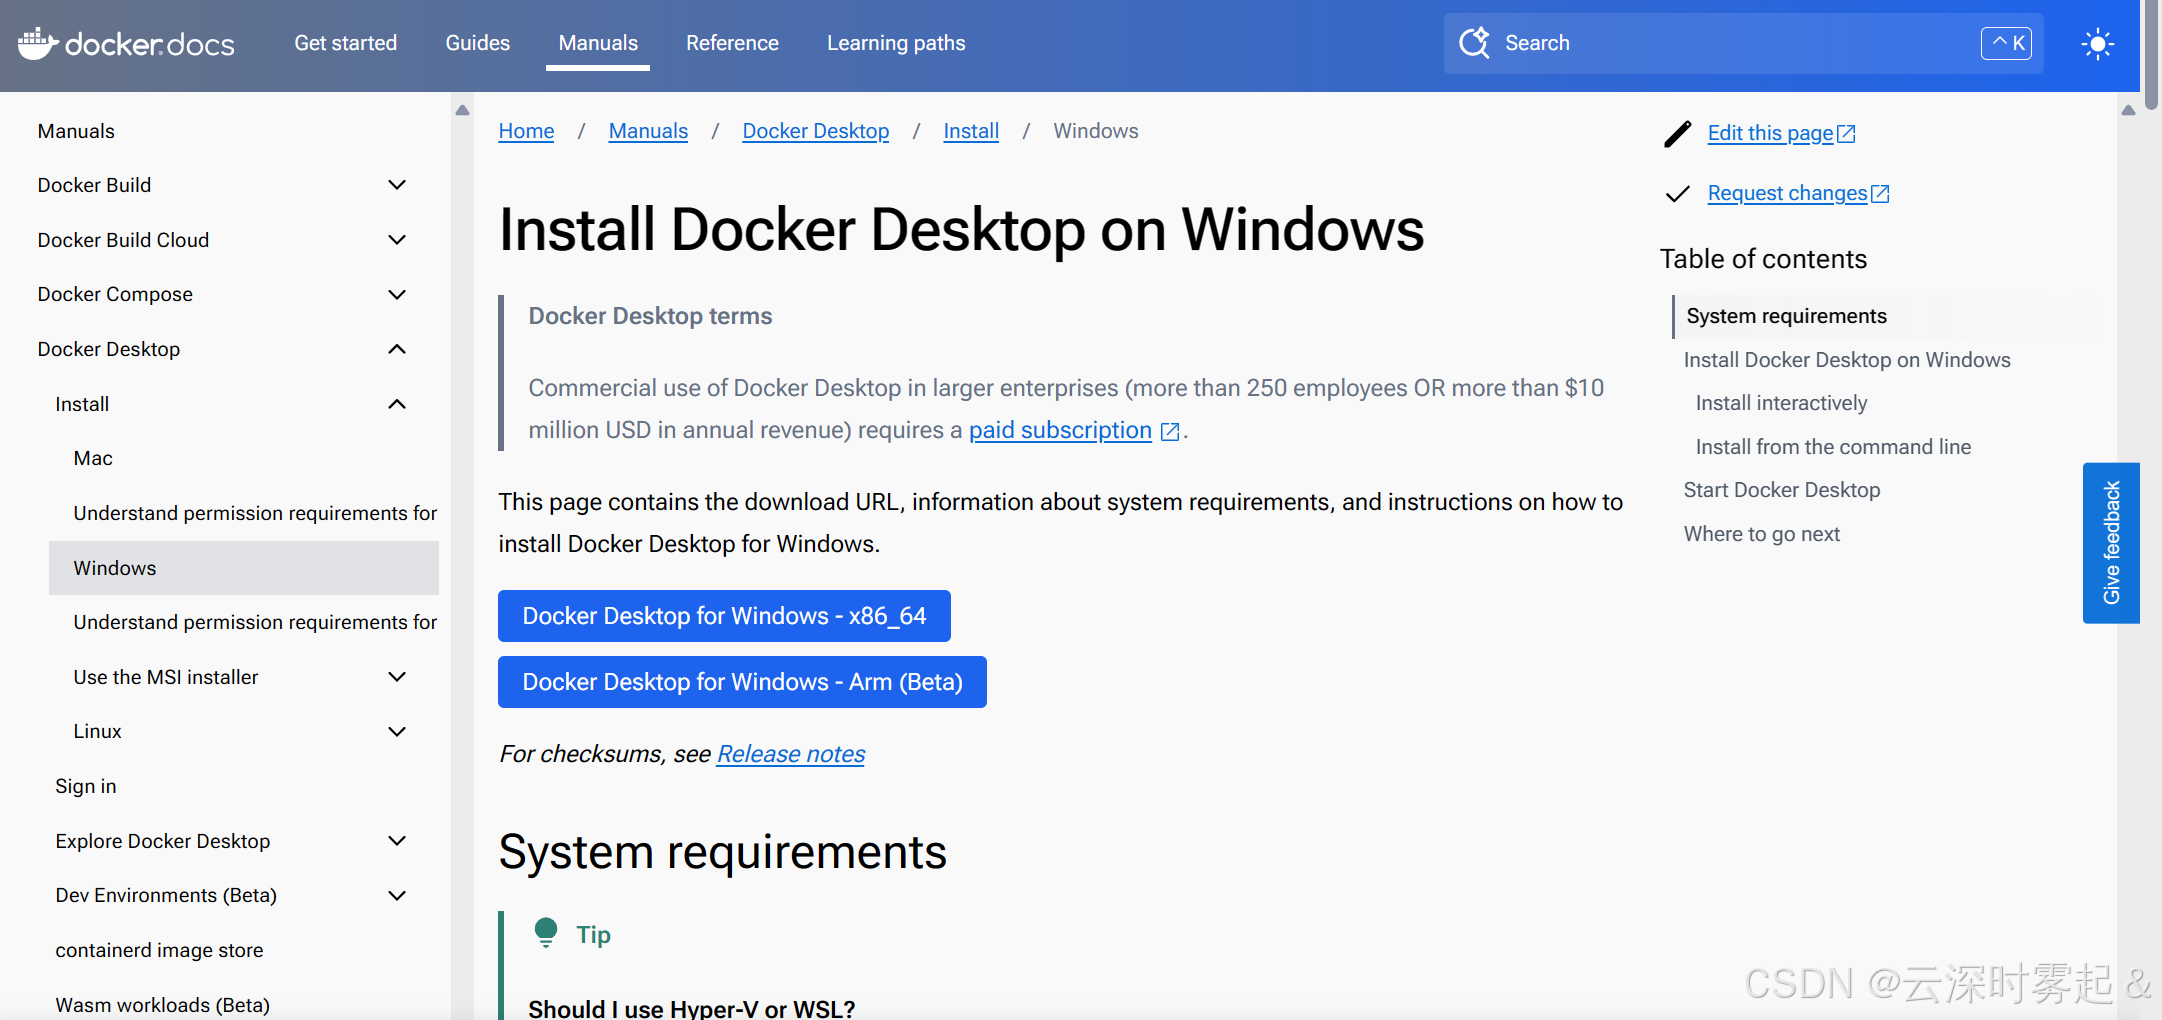The height and width of the screenshot is (1020, 2162).
Task: Click external icon after Edit this page
Action: 1847,133
